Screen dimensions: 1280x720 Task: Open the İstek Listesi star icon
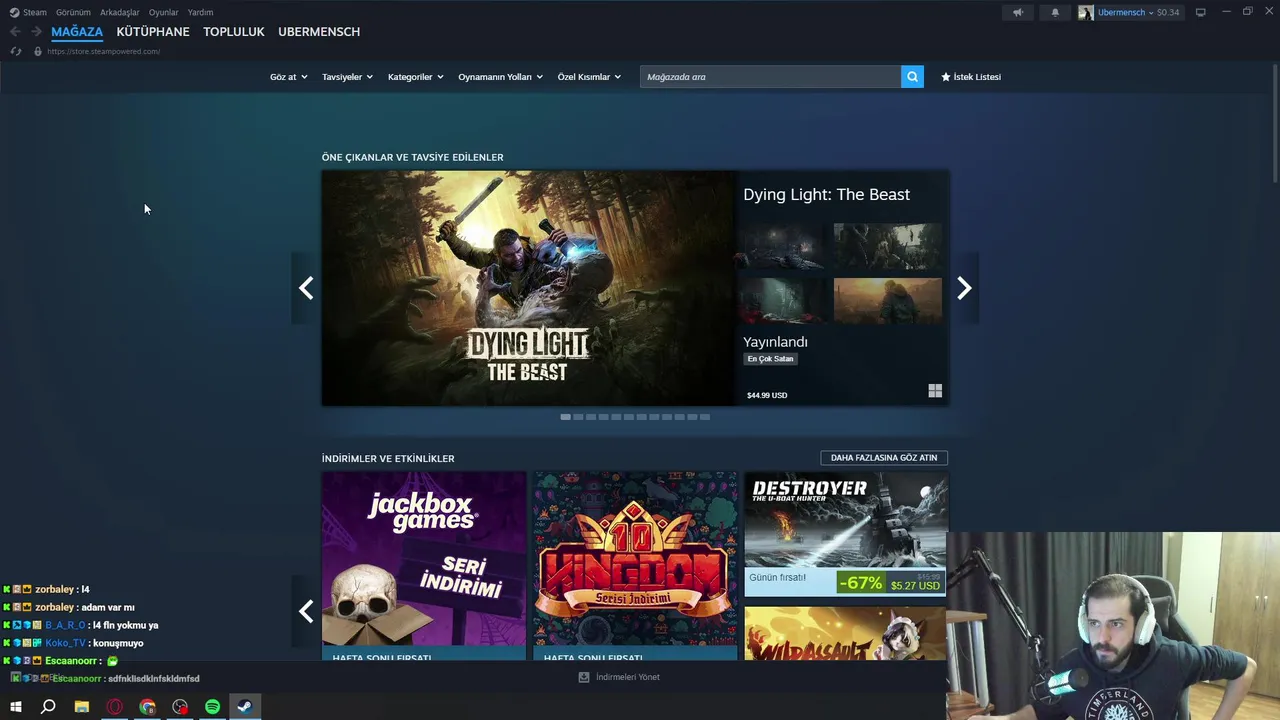[x=946, y=77]
